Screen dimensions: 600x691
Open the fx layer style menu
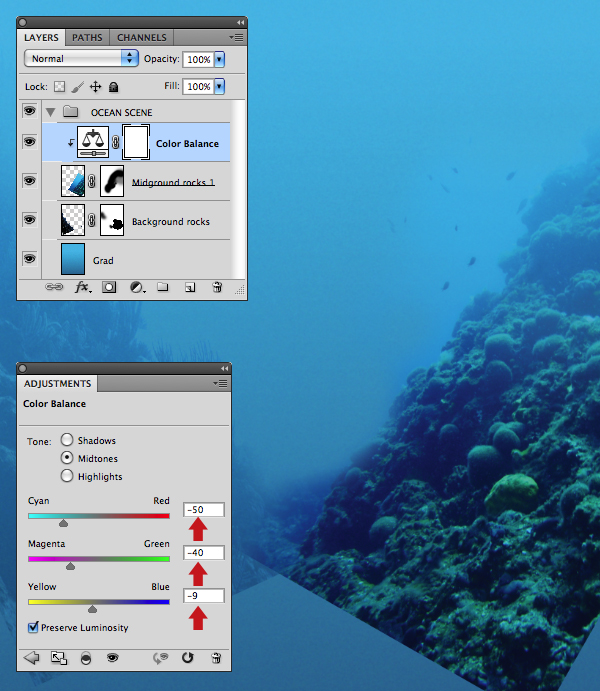[82, 288]
